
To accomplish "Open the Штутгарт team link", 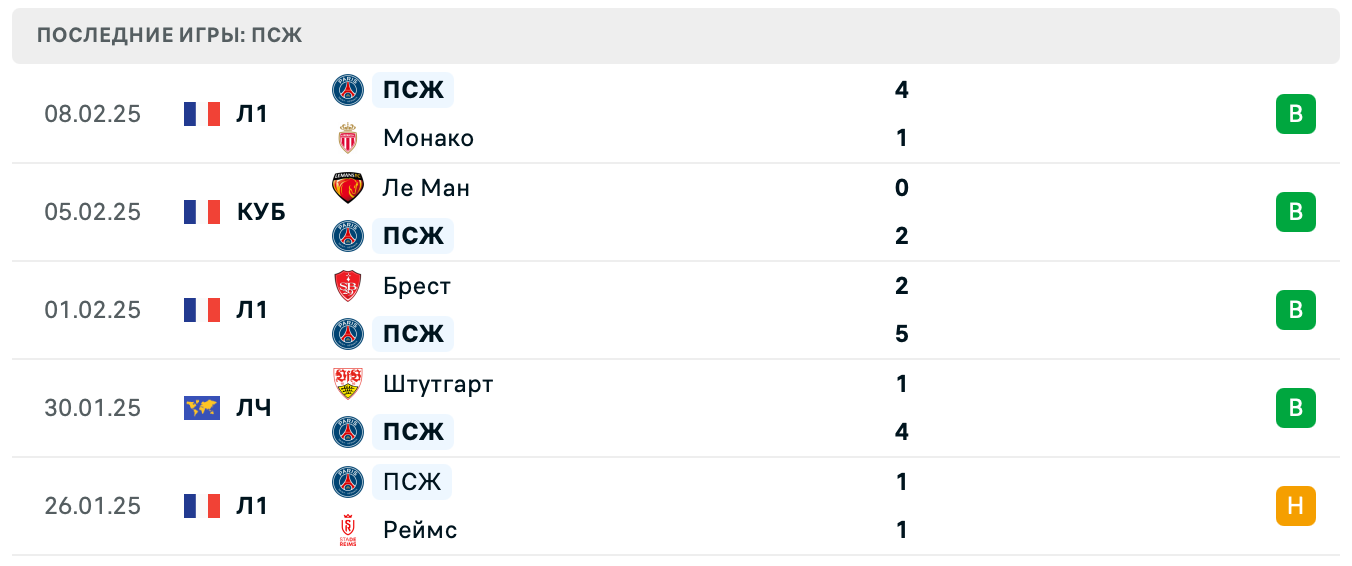I will pyautogui.click(x=438, y=384).
